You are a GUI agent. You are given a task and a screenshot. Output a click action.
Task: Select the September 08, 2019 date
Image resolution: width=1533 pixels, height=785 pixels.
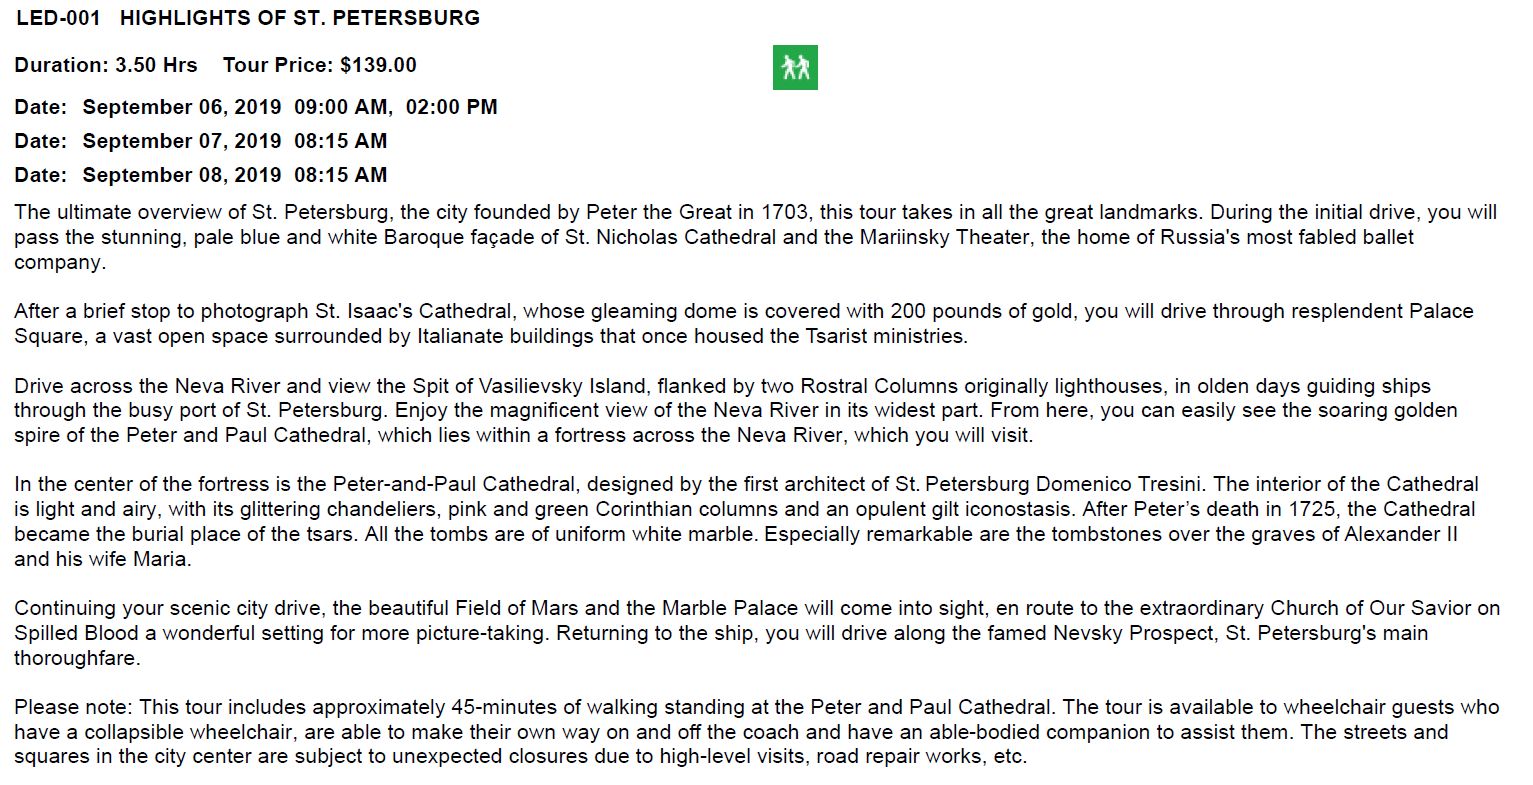coord(182,175)
